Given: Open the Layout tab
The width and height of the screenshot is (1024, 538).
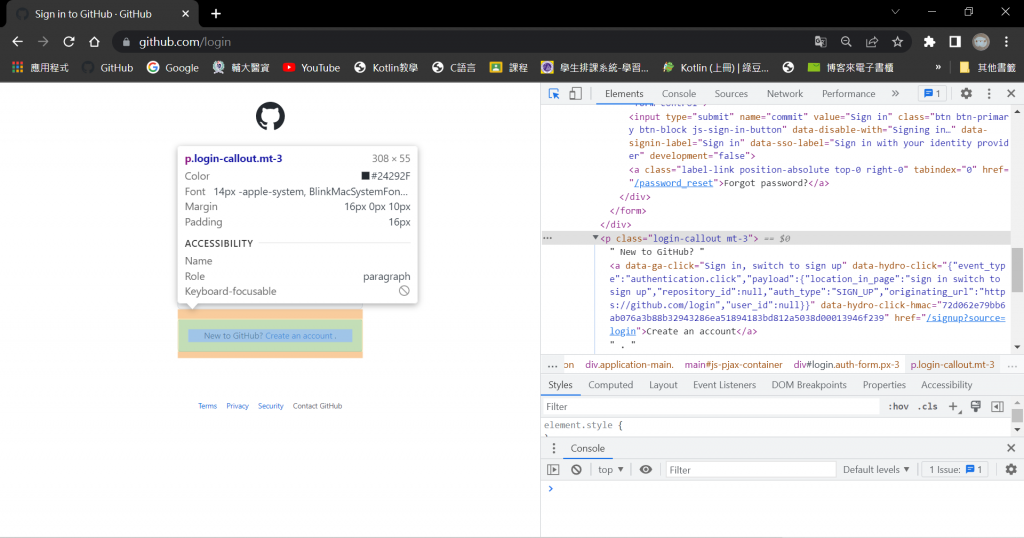Looking at the screenshot, I should (x=663, y=385).
